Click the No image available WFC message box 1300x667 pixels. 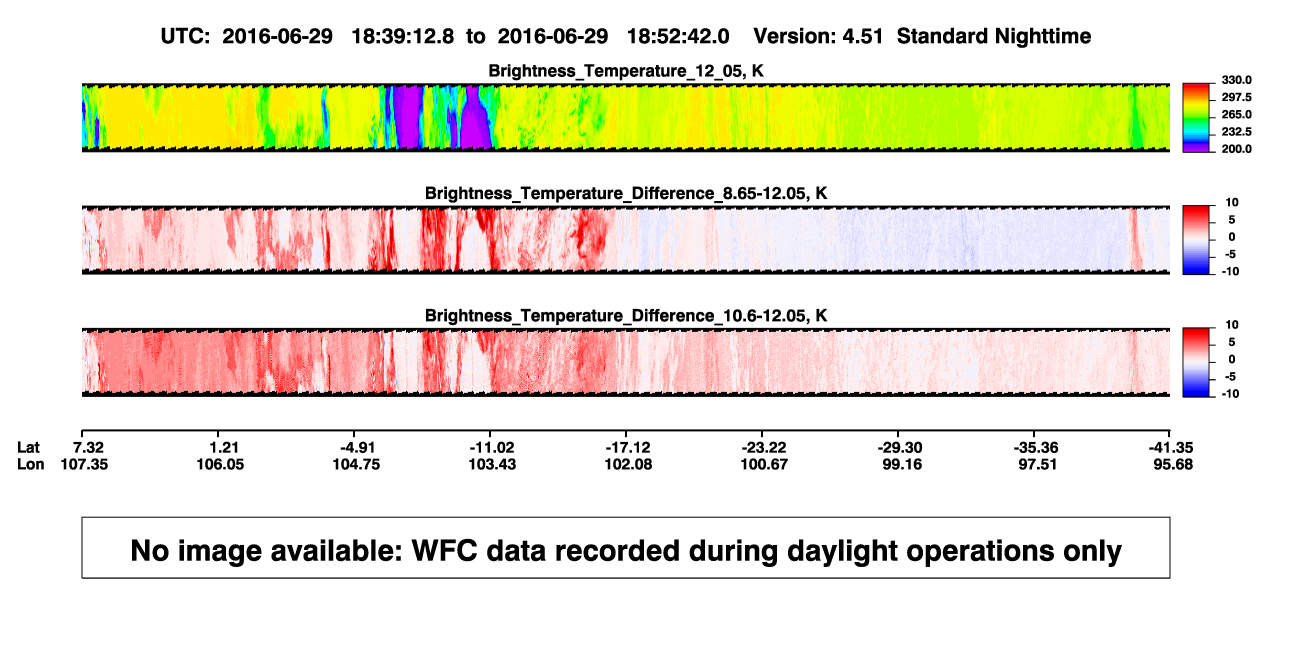pos(626,548)
